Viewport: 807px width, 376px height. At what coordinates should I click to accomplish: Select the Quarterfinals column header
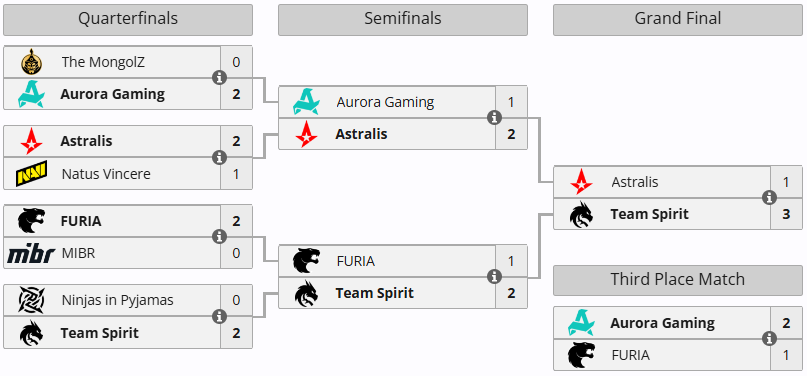128,20
